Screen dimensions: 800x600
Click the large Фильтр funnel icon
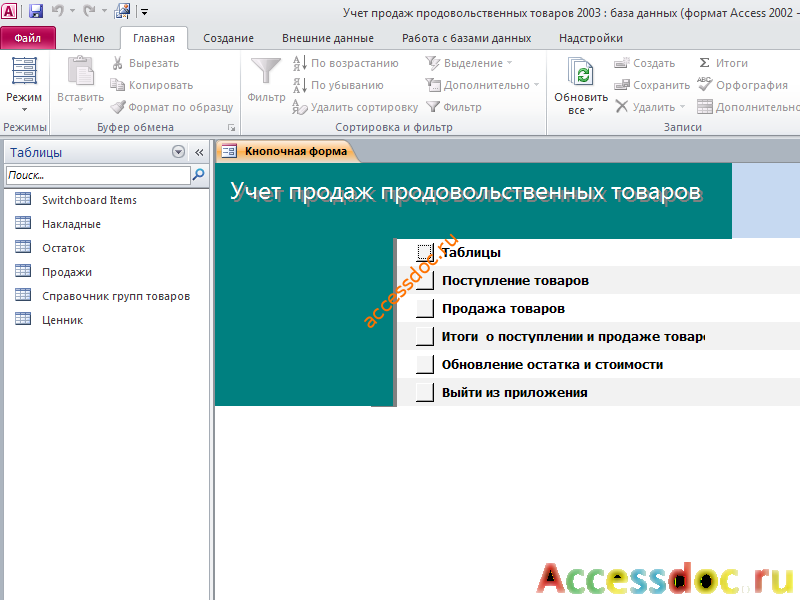[266, 71]
